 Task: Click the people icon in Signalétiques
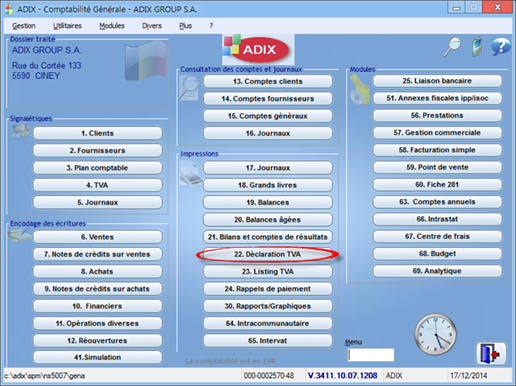20,131
